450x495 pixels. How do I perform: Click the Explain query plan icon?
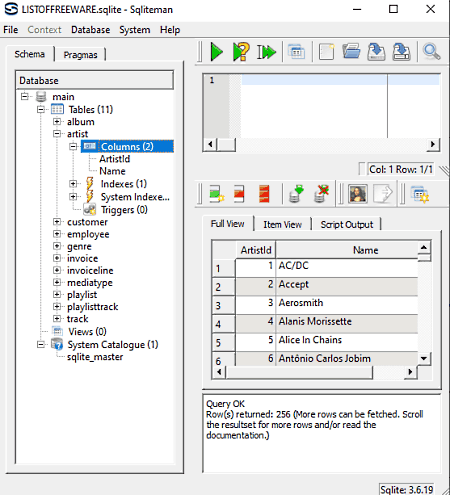point(241,52)
